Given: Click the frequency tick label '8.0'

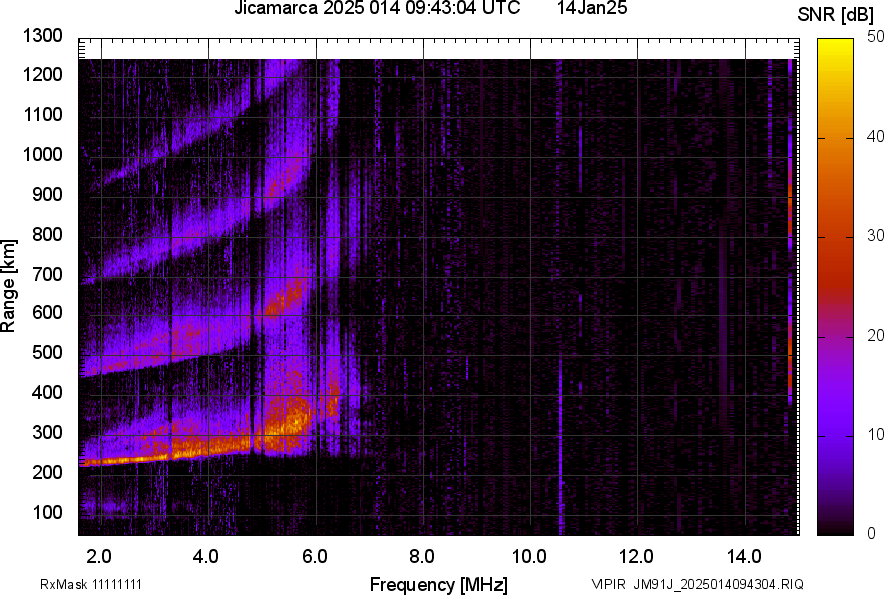Looking at the screenshot, I should (x=422, y=556).
